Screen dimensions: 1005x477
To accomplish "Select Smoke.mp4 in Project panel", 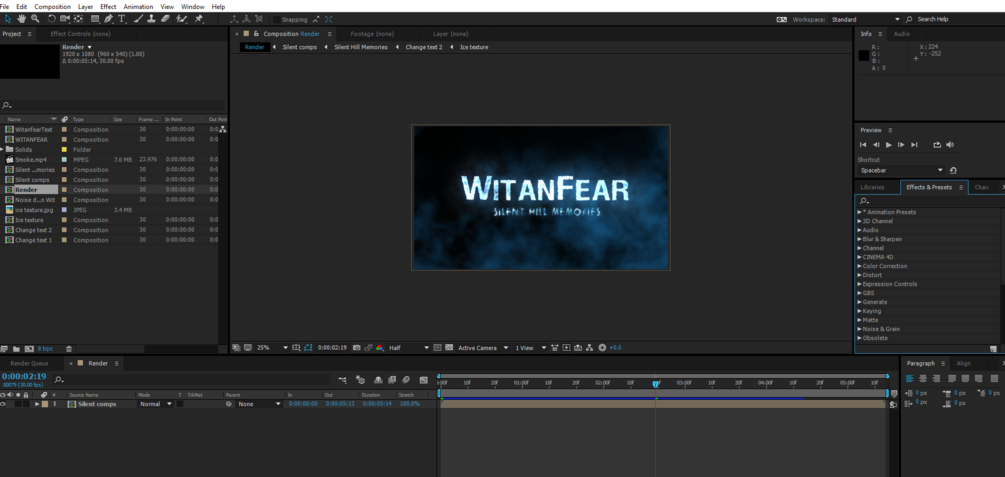I will [30, 160].
